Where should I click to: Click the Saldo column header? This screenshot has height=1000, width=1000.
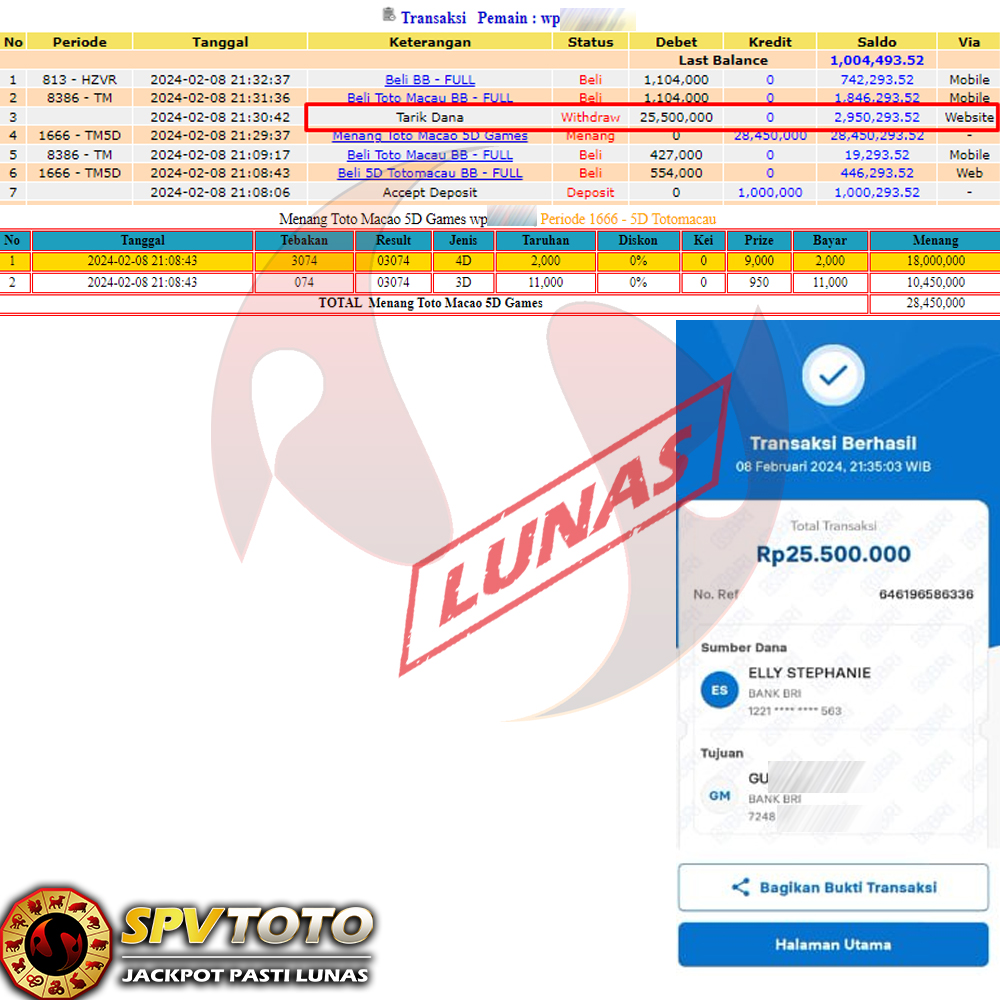876,42
